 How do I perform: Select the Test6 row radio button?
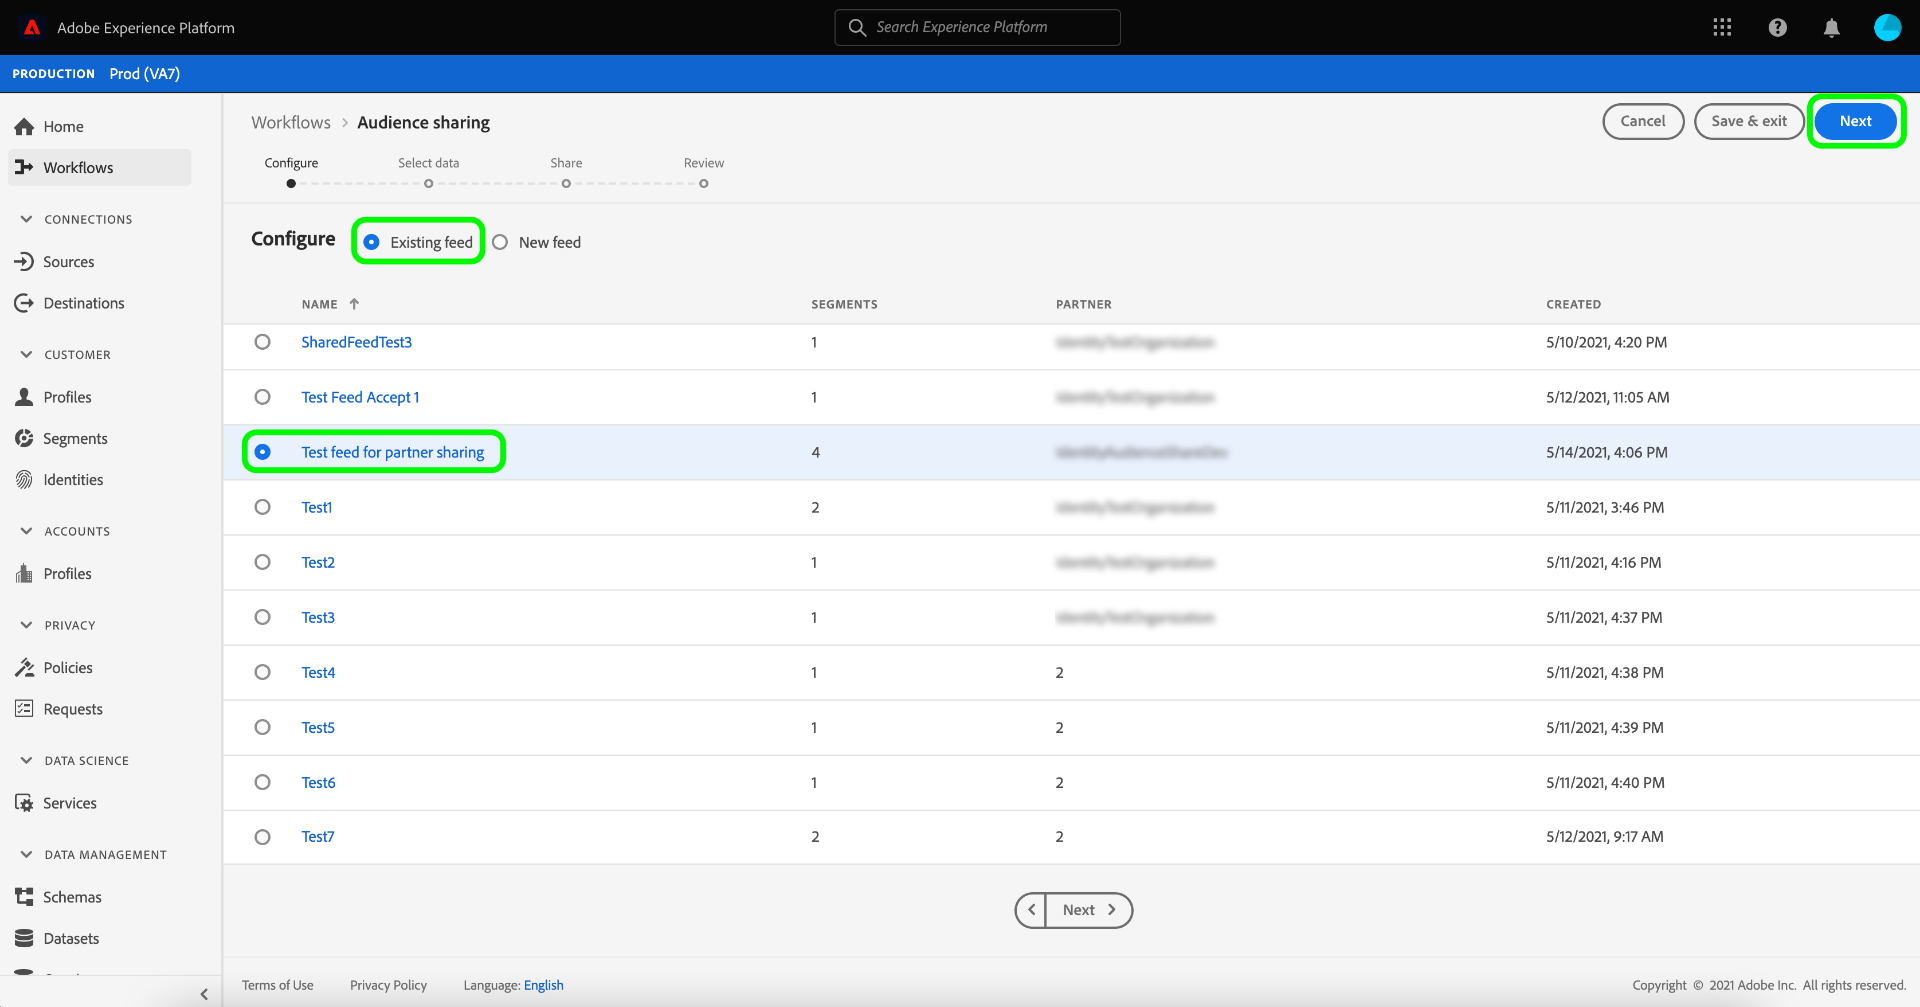click(262, 782)
